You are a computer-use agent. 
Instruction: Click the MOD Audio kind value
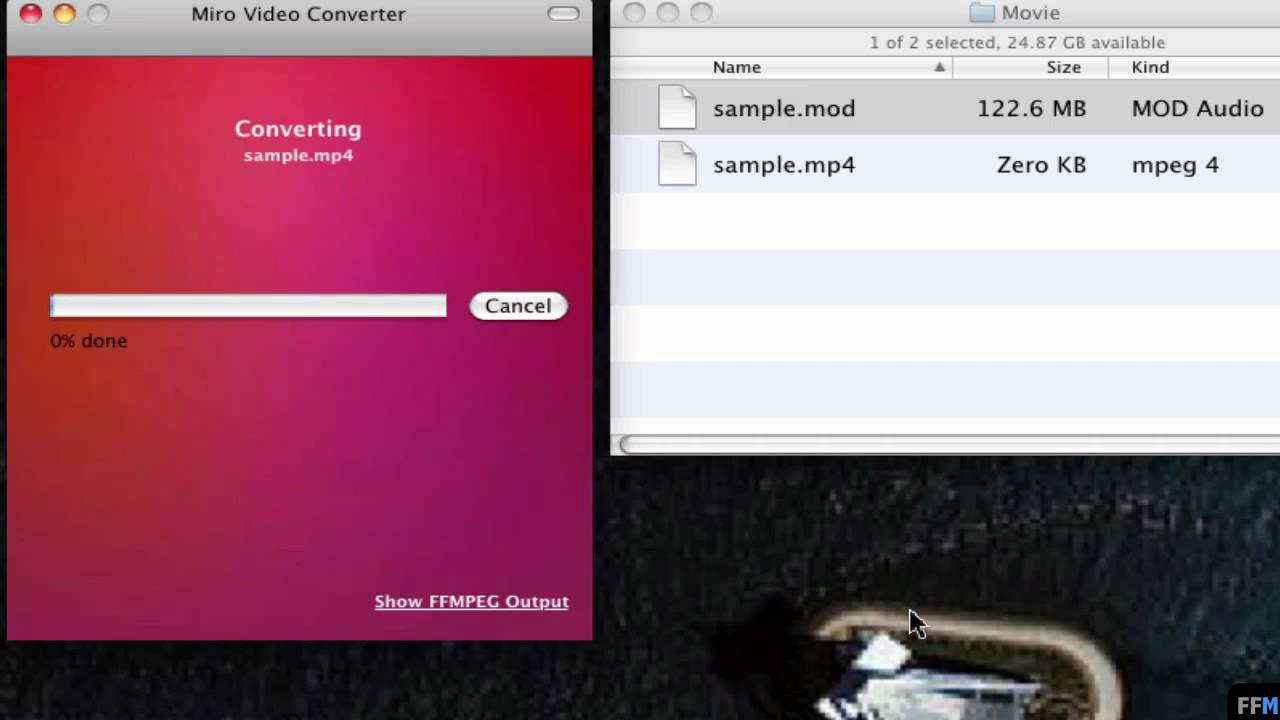coord(1197,108)
